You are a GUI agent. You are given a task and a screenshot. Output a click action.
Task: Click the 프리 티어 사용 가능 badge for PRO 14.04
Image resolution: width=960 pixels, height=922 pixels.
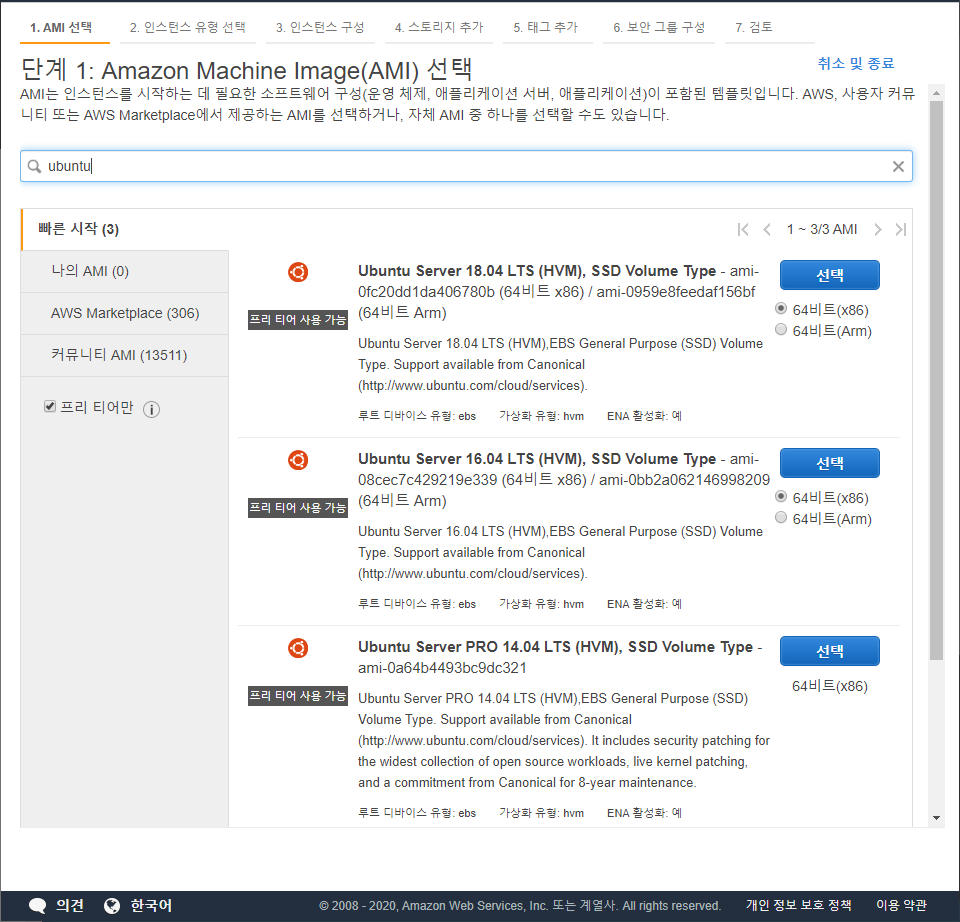[x=298, y=695]
